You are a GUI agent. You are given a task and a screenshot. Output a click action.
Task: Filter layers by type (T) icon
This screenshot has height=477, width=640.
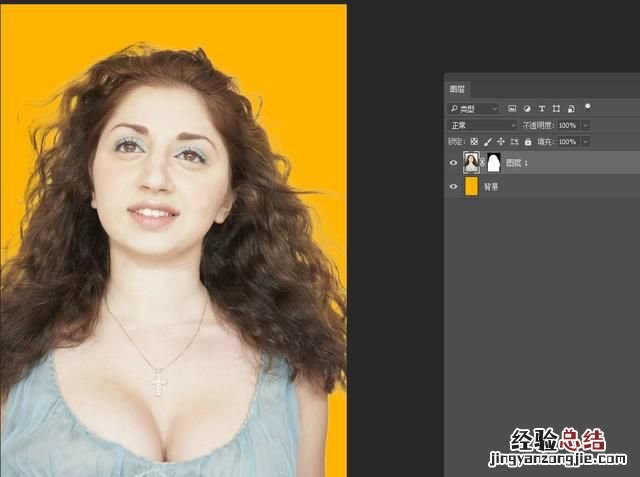pos(542,108)
